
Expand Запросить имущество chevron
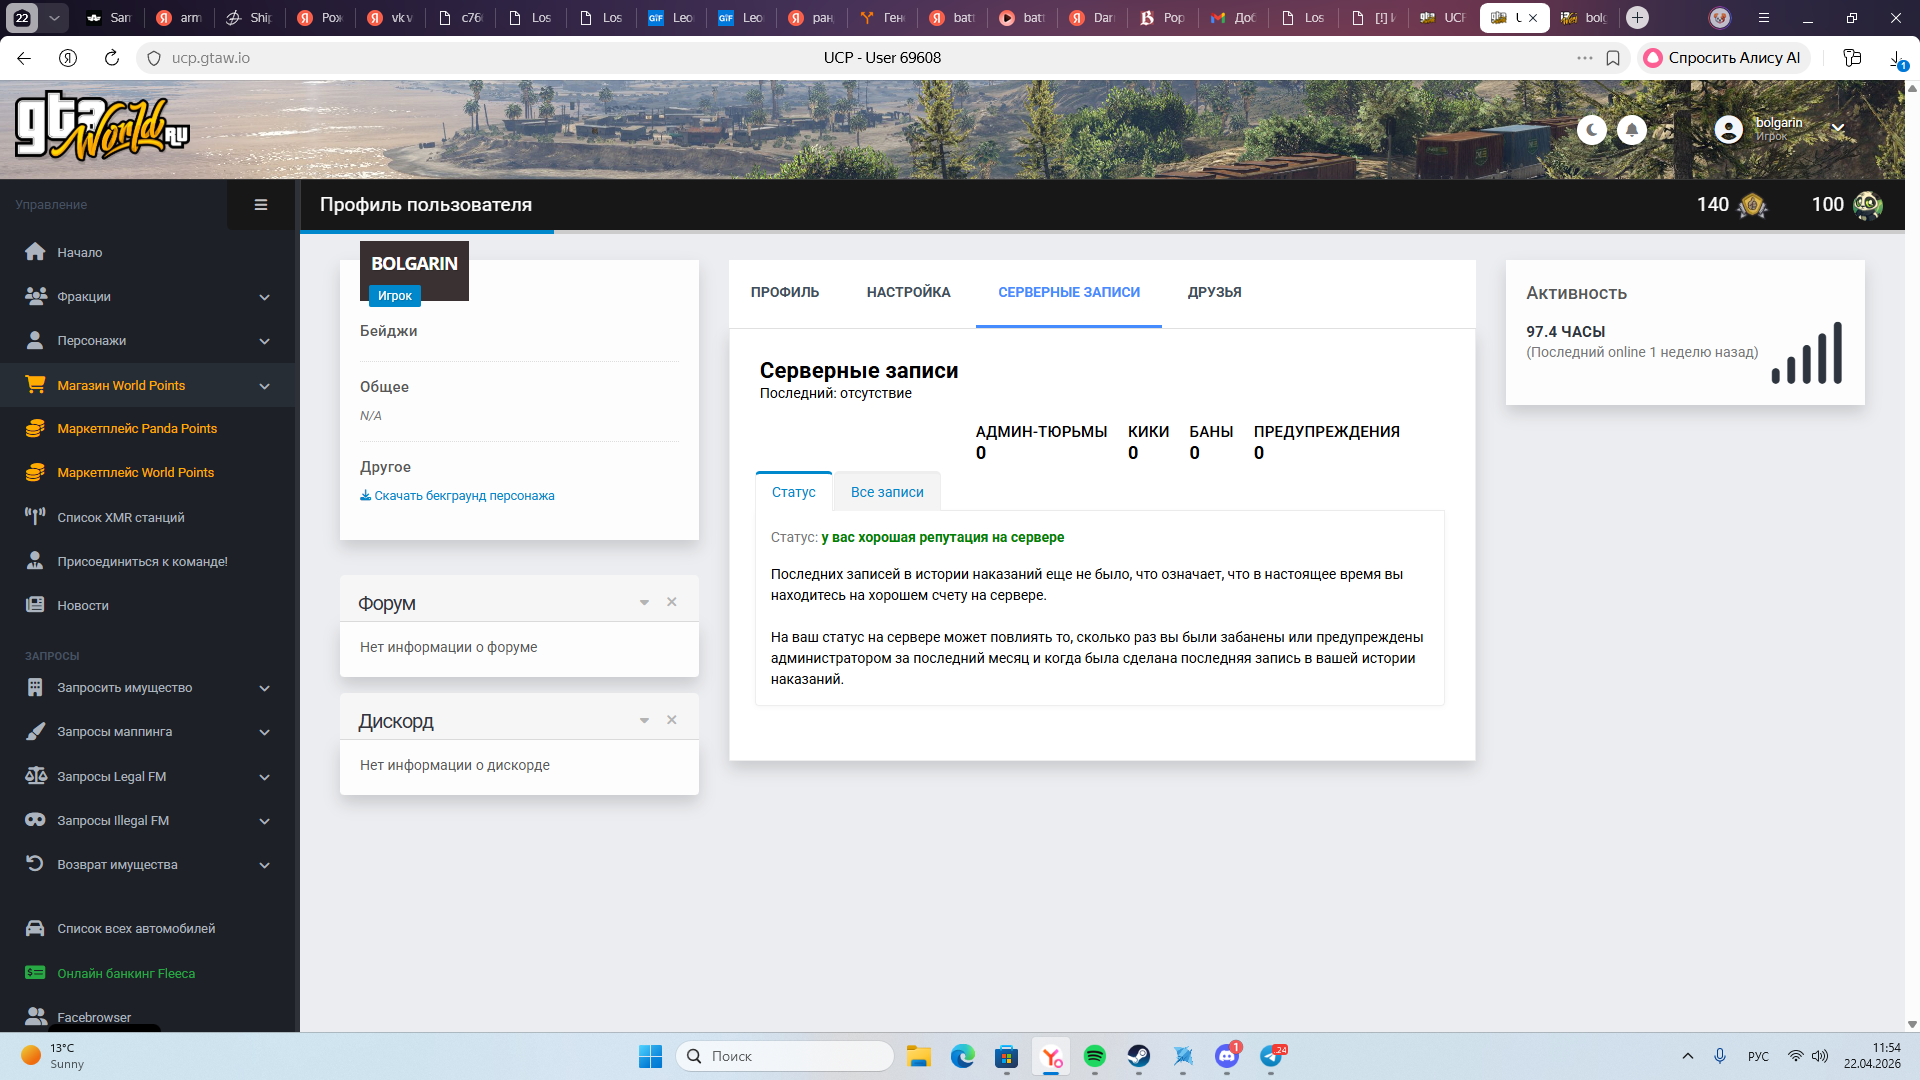(264, 688)
